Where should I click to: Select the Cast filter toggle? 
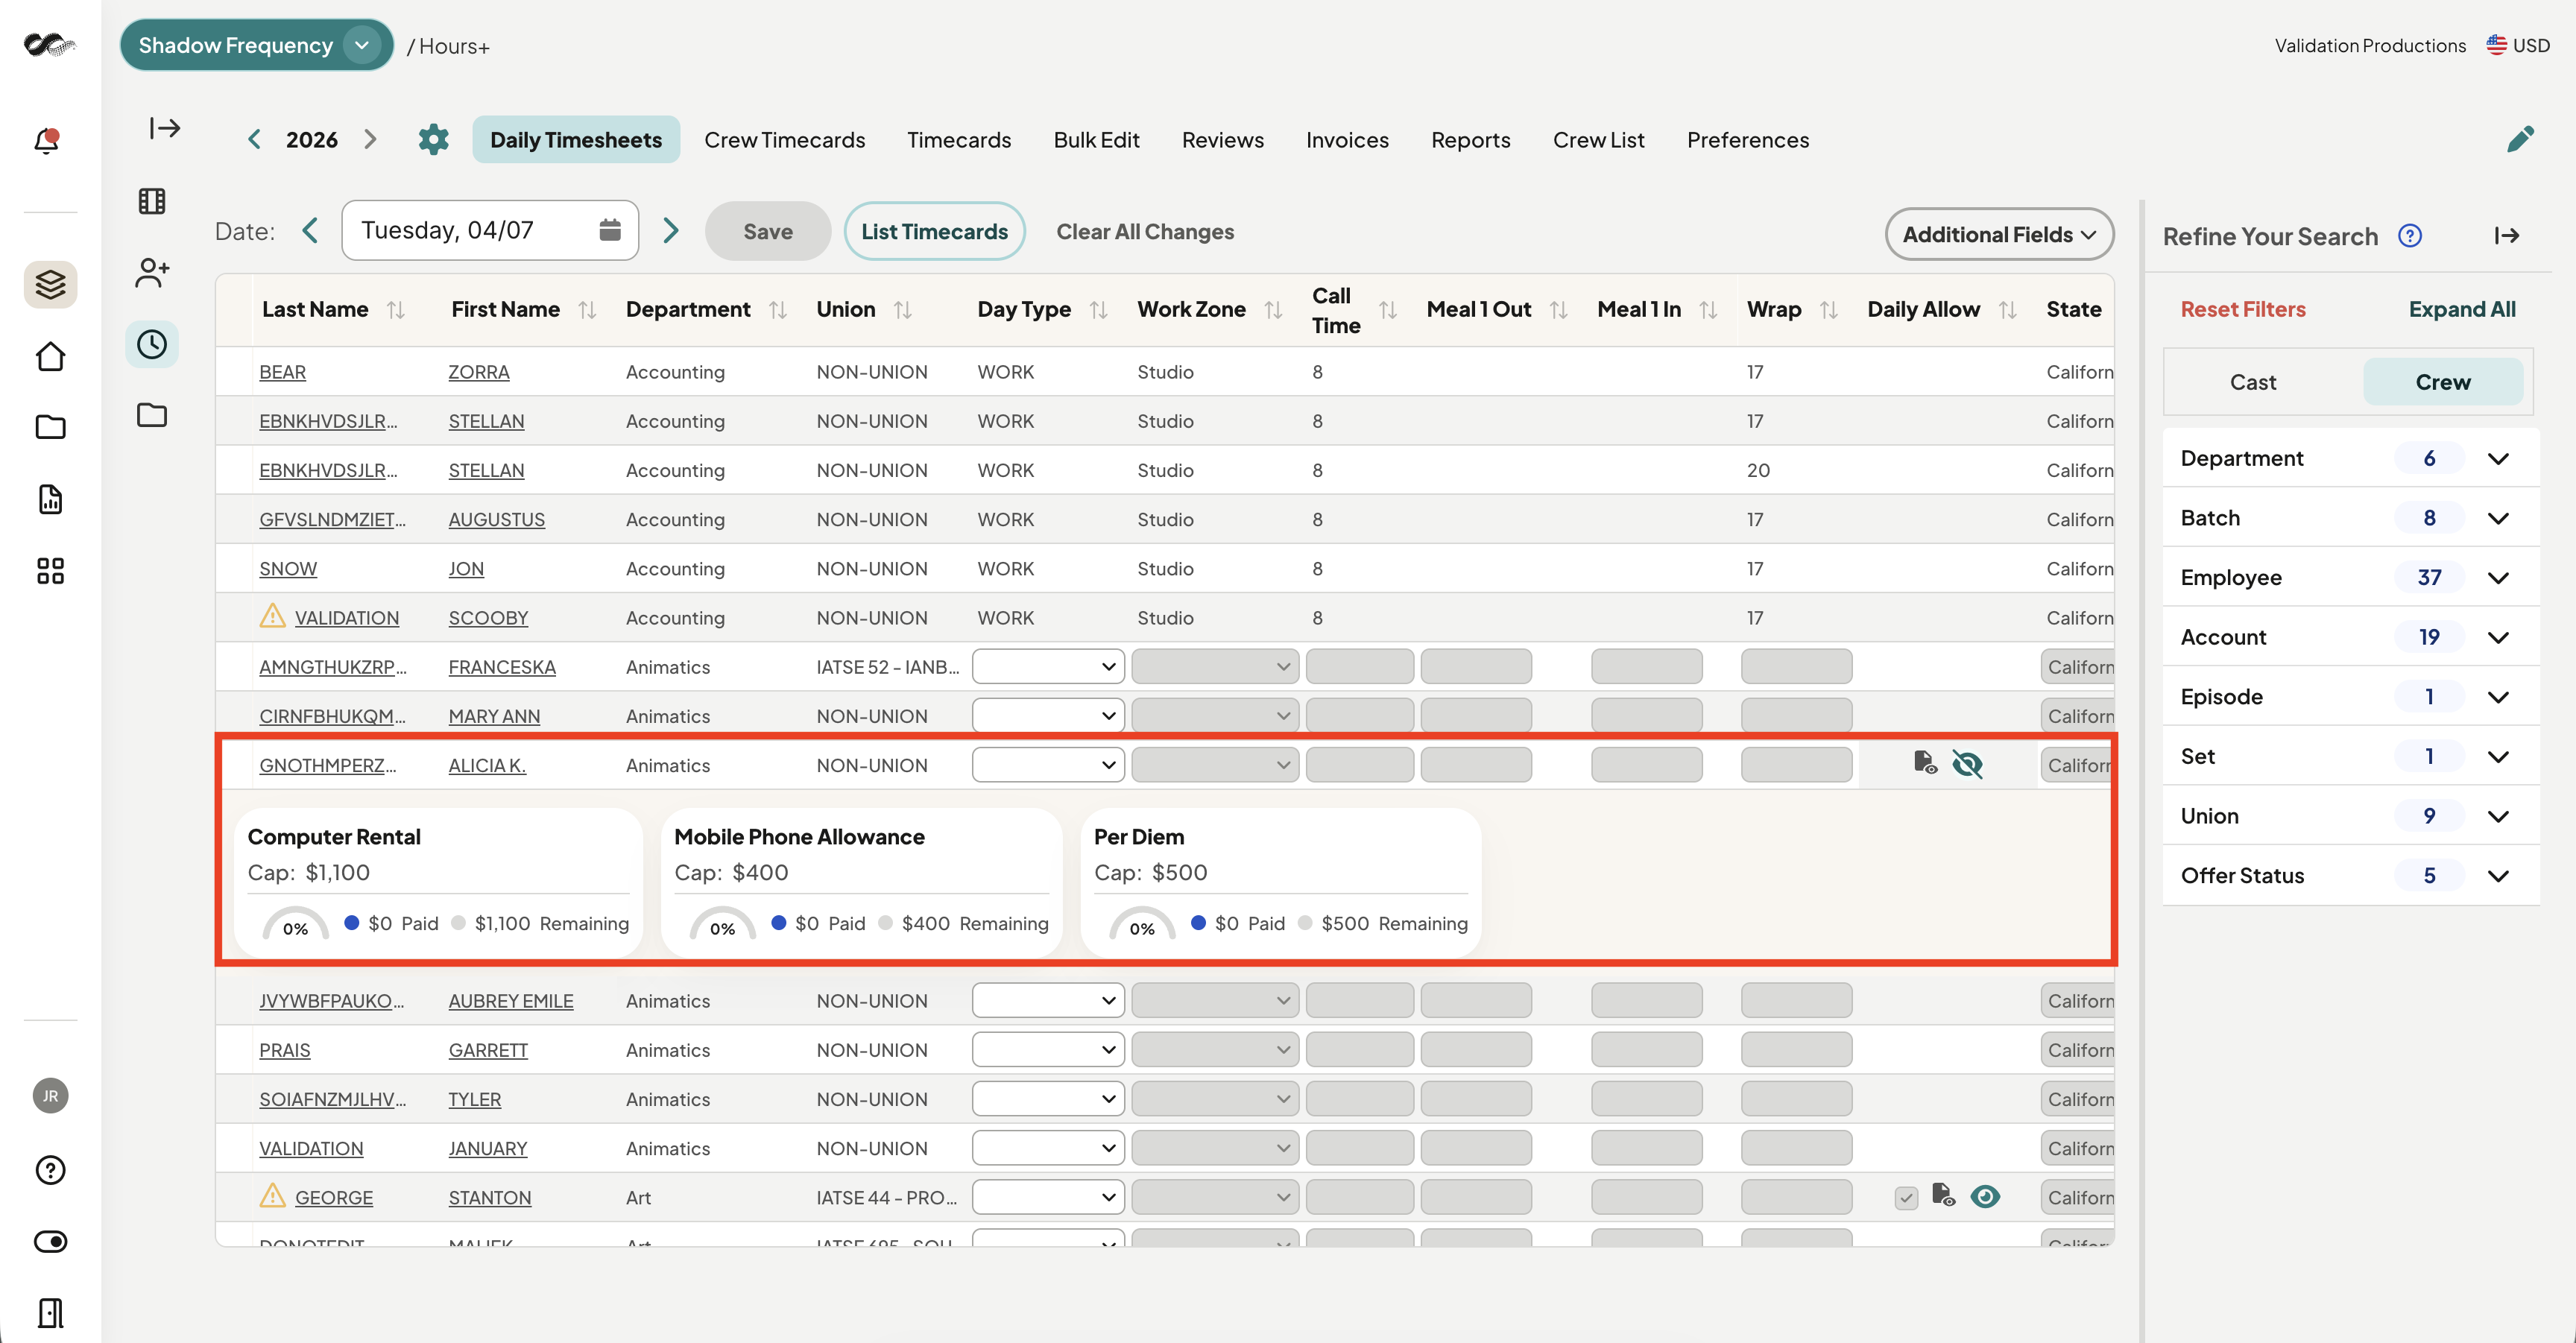pyautogui.click(x=2252, y=382)
